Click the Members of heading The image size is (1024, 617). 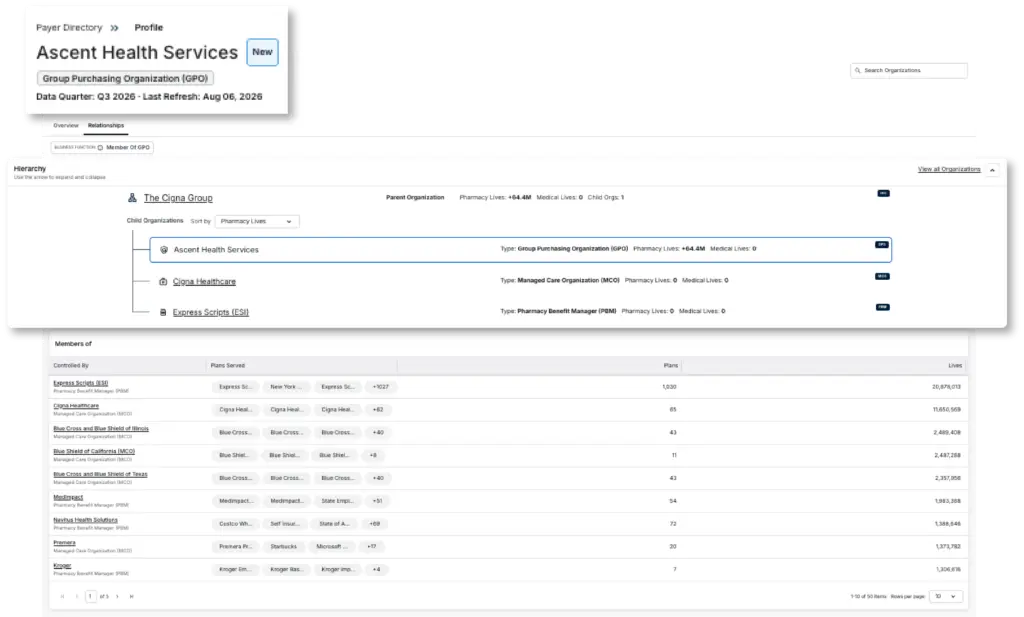[73, 343]
